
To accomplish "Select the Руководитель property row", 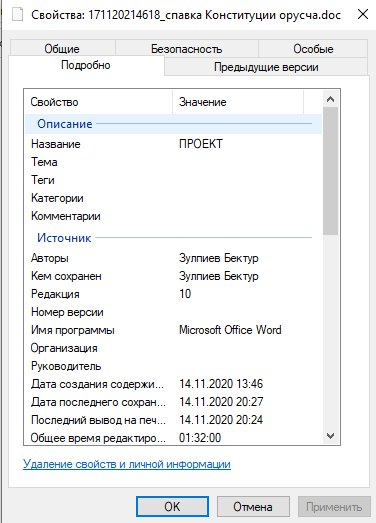I will 173,366.
